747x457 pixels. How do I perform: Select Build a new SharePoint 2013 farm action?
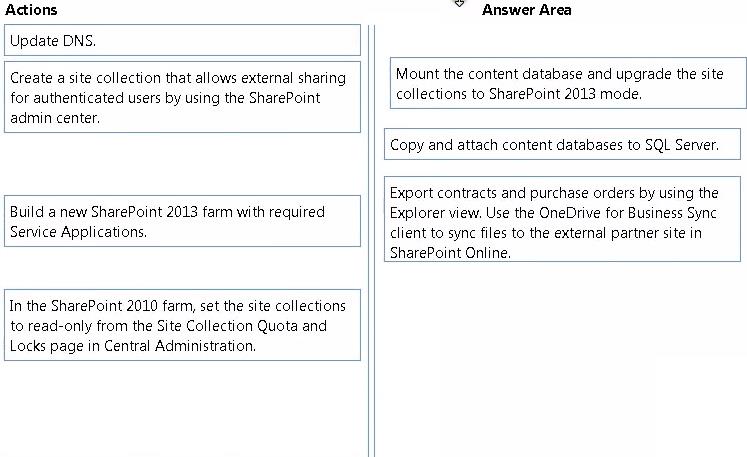[182, 221]
